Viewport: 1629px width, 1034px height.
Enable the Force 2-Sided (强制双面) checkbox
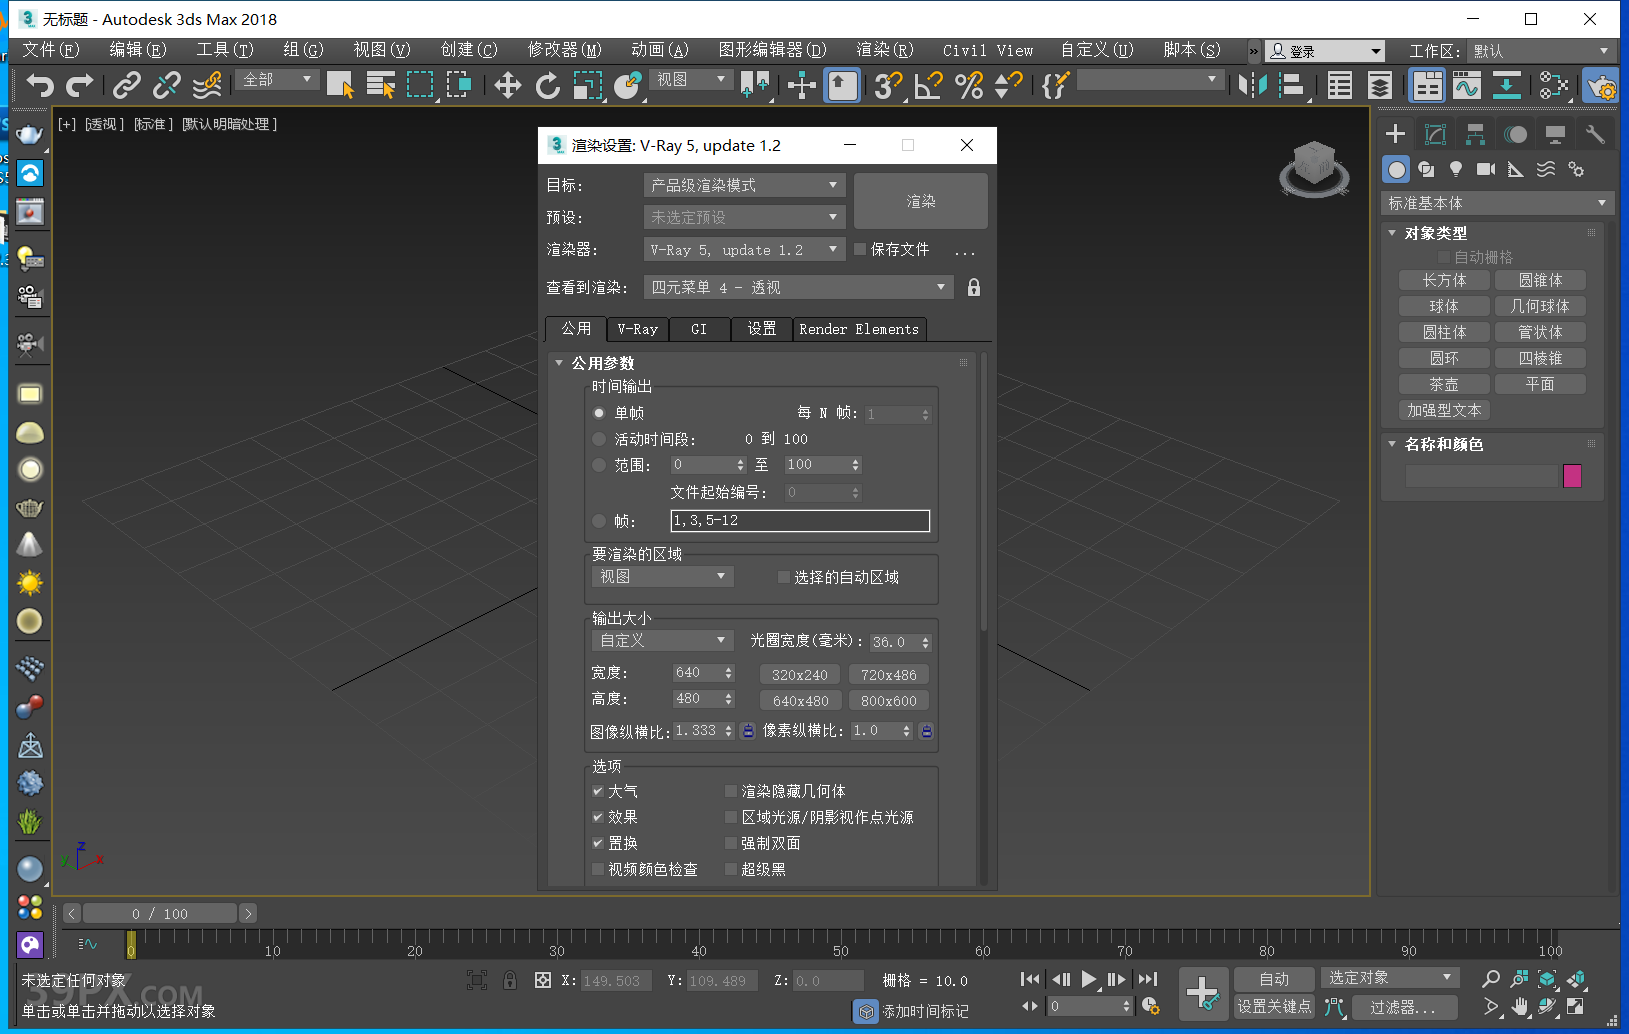[x=731, y=843]
